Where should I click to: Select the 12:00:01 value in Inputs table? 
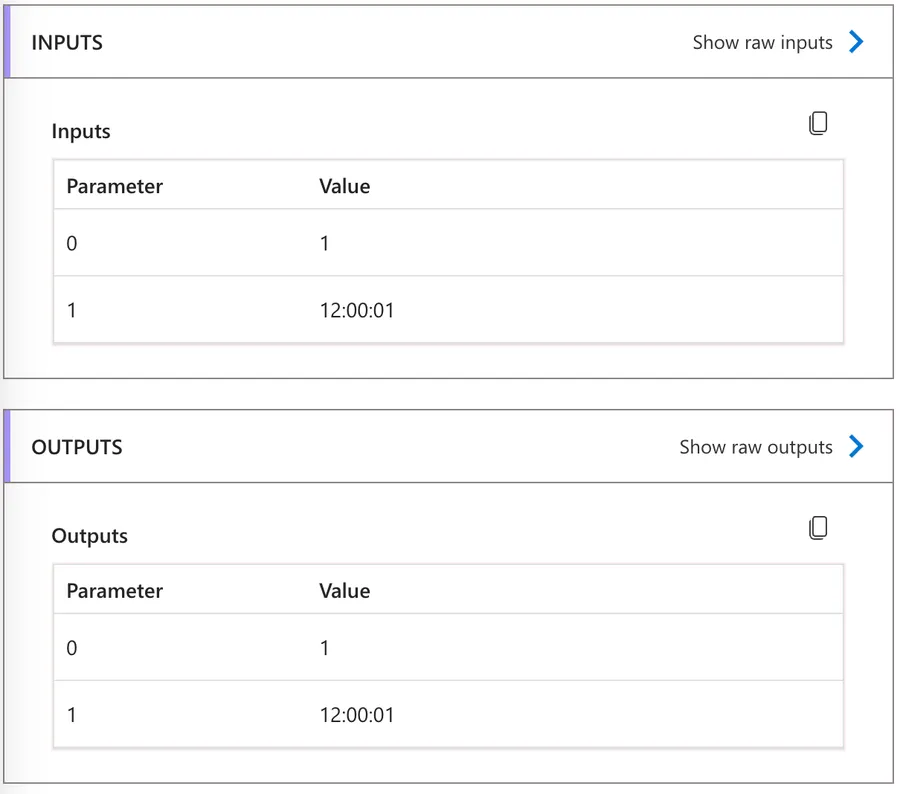tap(357, 310)
